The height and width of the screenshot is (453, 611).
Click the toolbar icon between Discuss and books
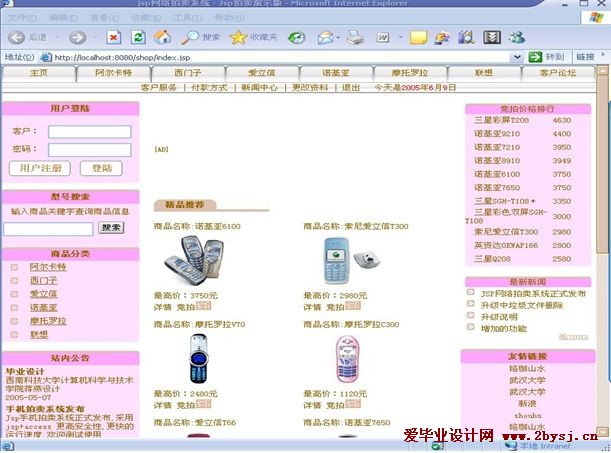(442, 38)
